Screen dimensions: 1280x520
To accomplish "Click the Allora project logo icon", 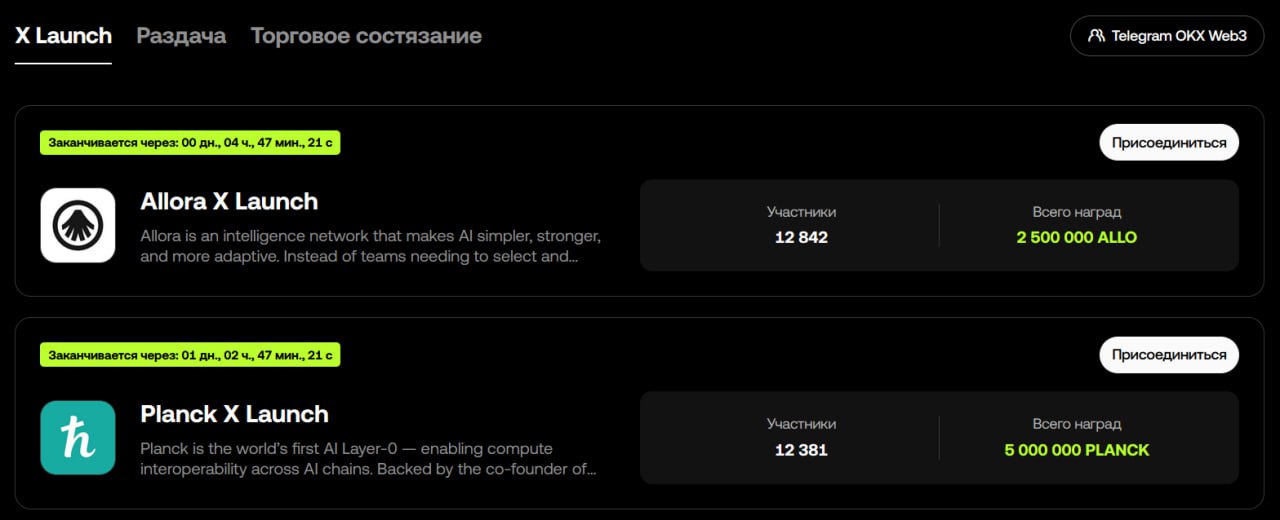I will [78, 225].
